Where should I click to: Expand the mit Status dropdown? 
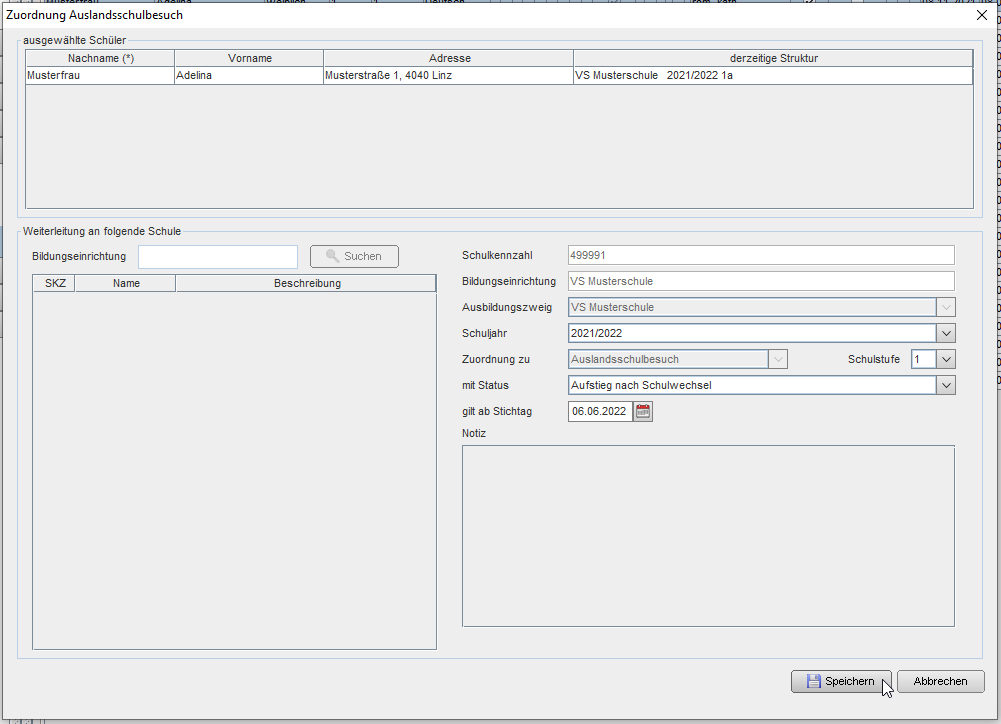pyautogui.click(x=946, y=385)
